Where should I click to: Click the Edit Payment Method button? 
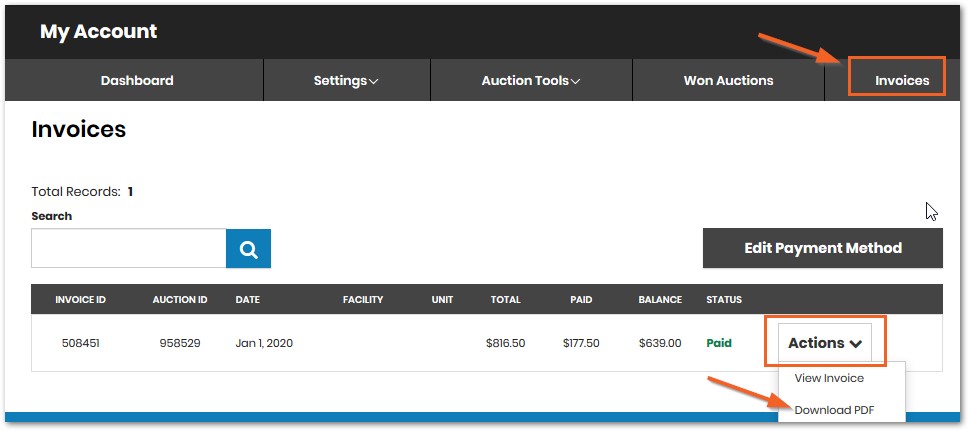pyautogui.click(x=823, y=248)
